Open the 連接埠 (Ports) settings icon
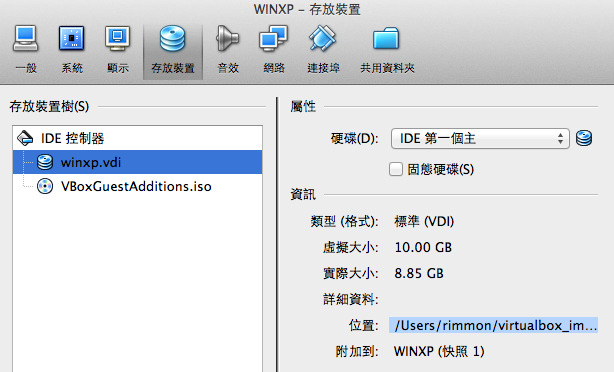Screen dimensions: 614x372 pos(323,38)
